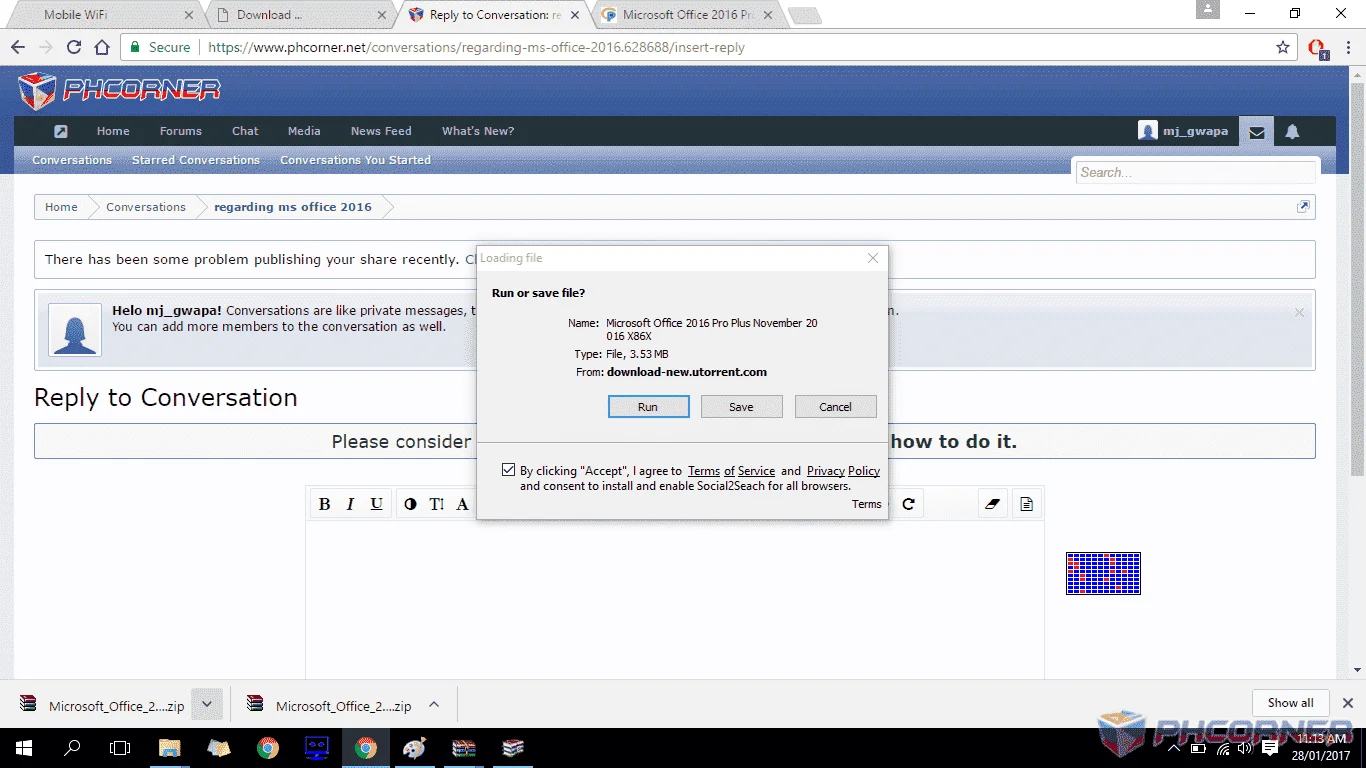This screenshot has width=1366, height=768.
Task: Click the browser Home icon
Action: point(101,47)
